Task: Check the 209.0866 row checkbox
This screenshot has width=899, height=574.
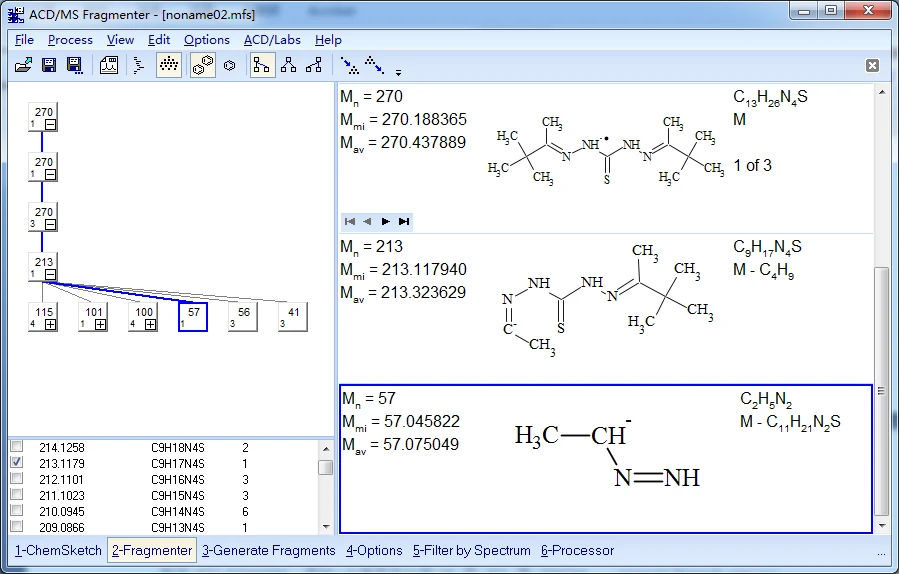Action: (17, 526)
